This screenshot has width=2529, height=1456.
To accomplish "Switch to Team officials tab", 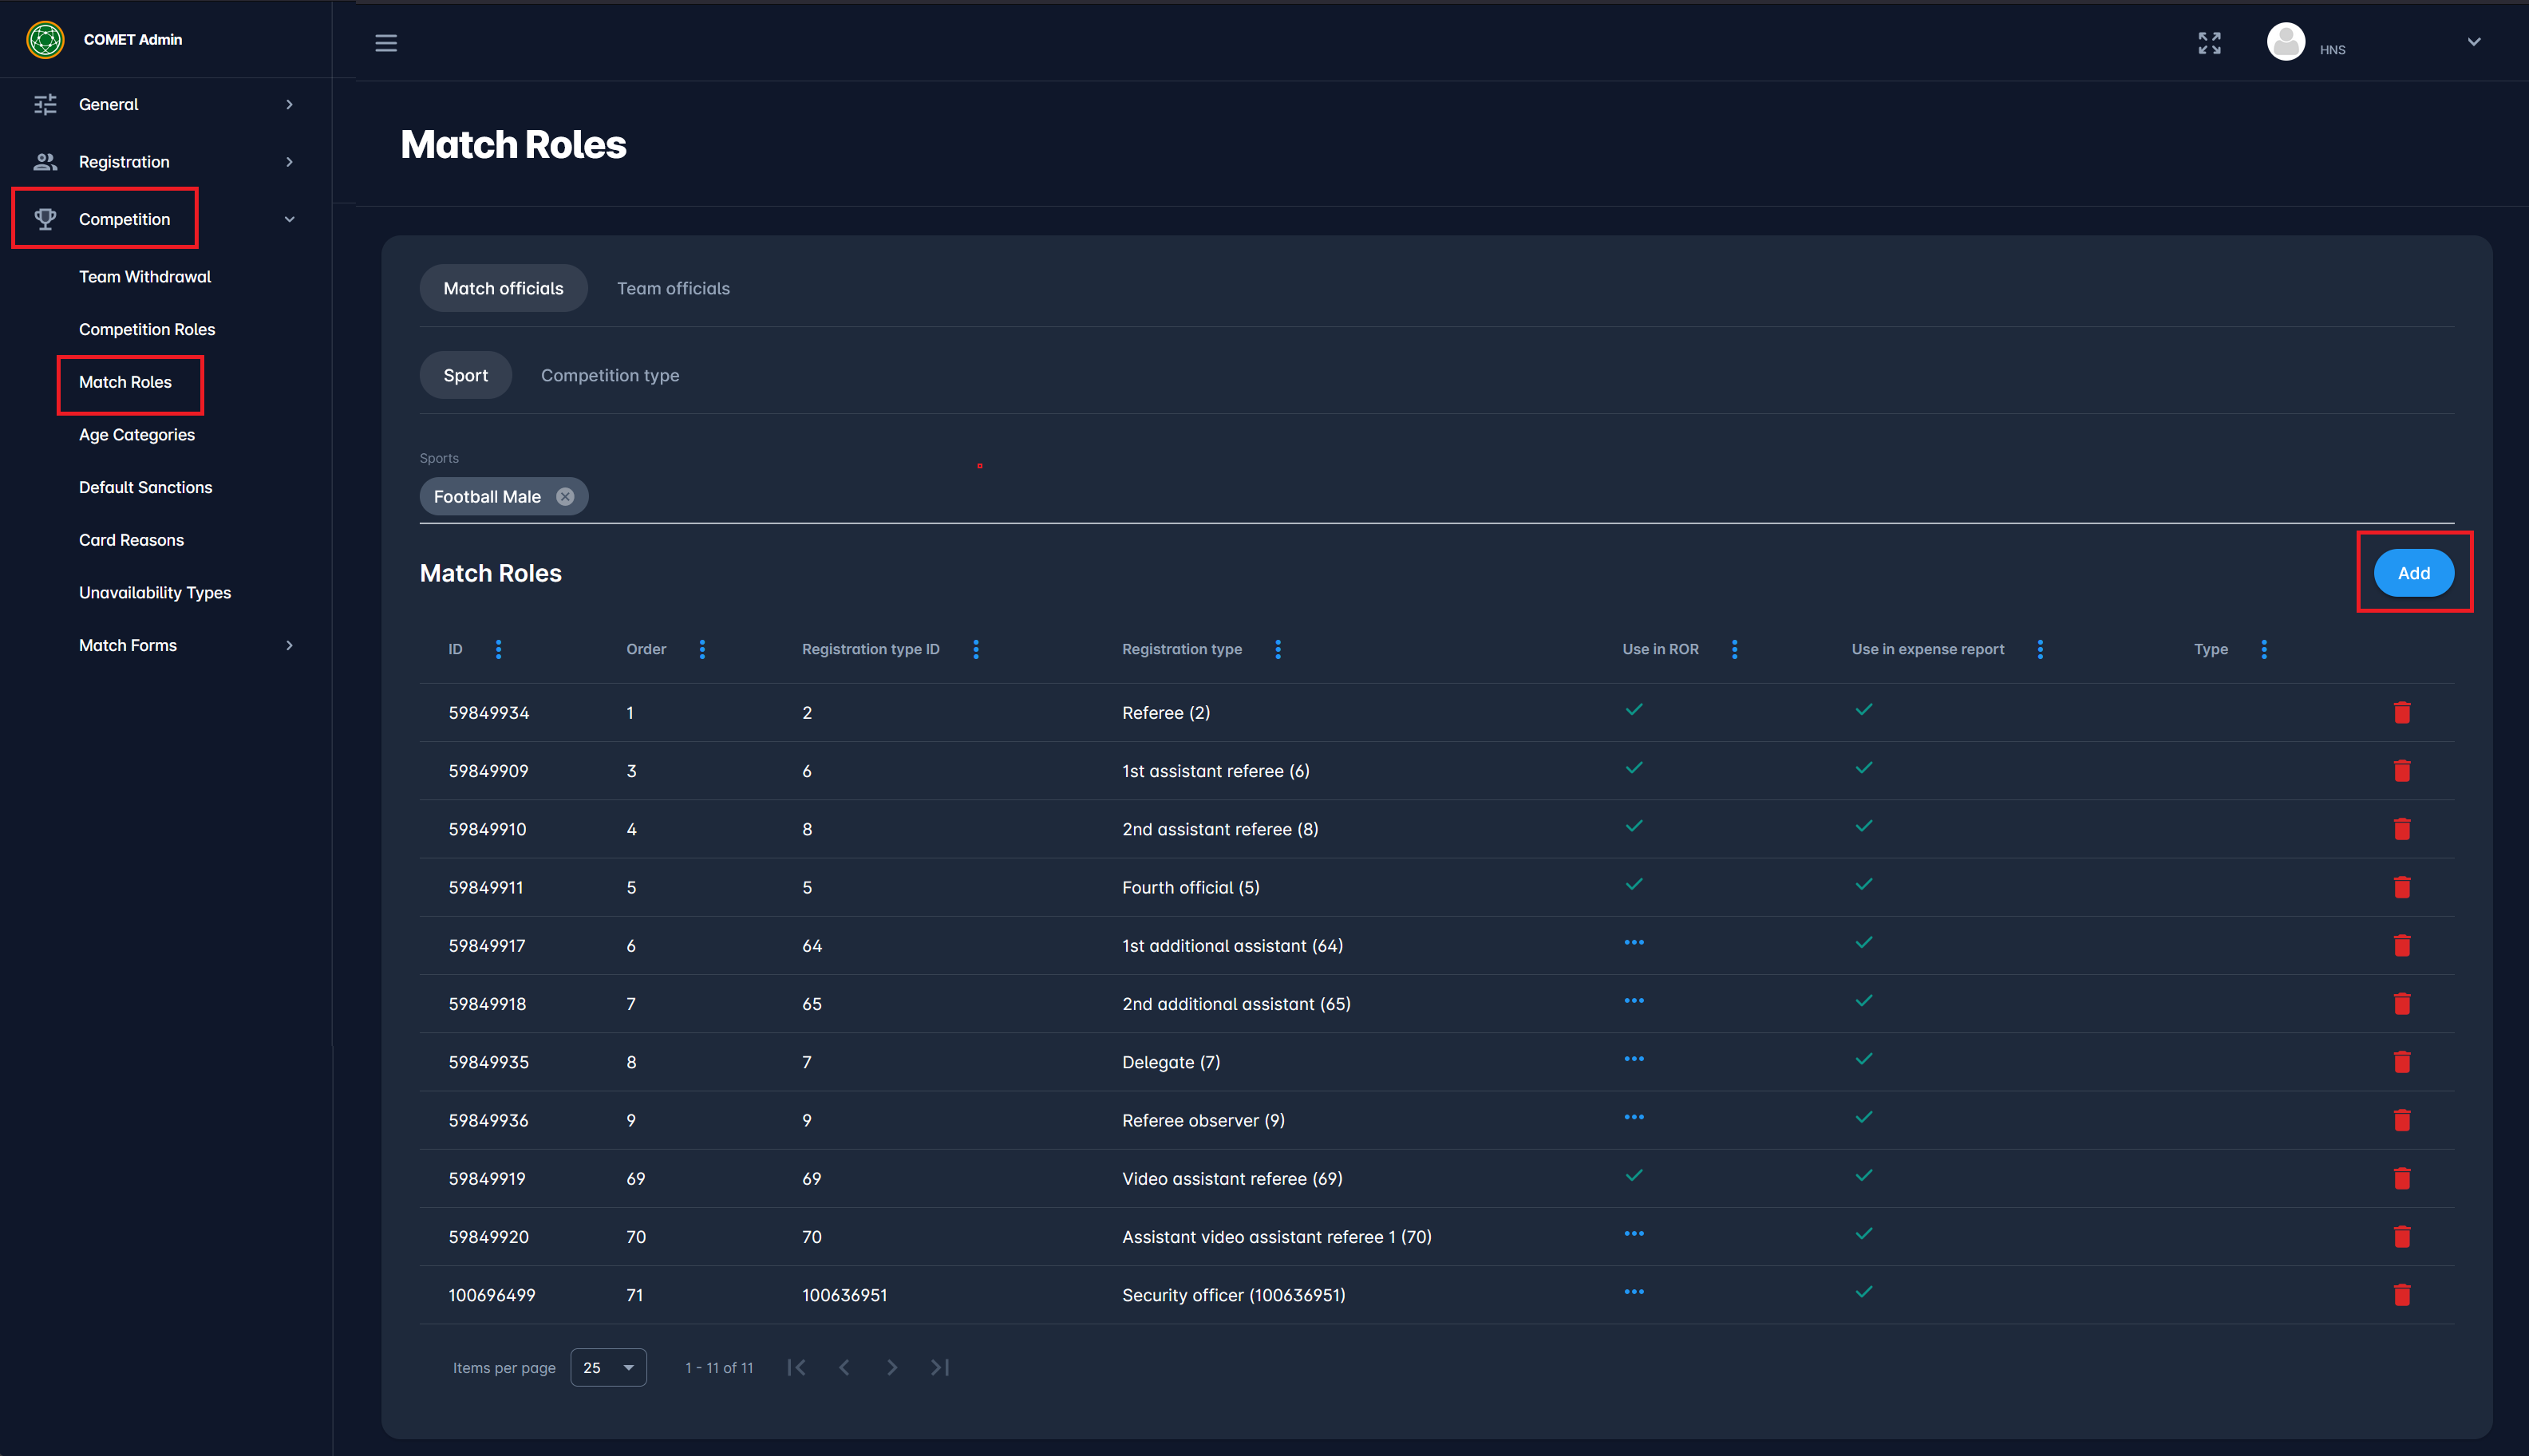I will [673, 288].
